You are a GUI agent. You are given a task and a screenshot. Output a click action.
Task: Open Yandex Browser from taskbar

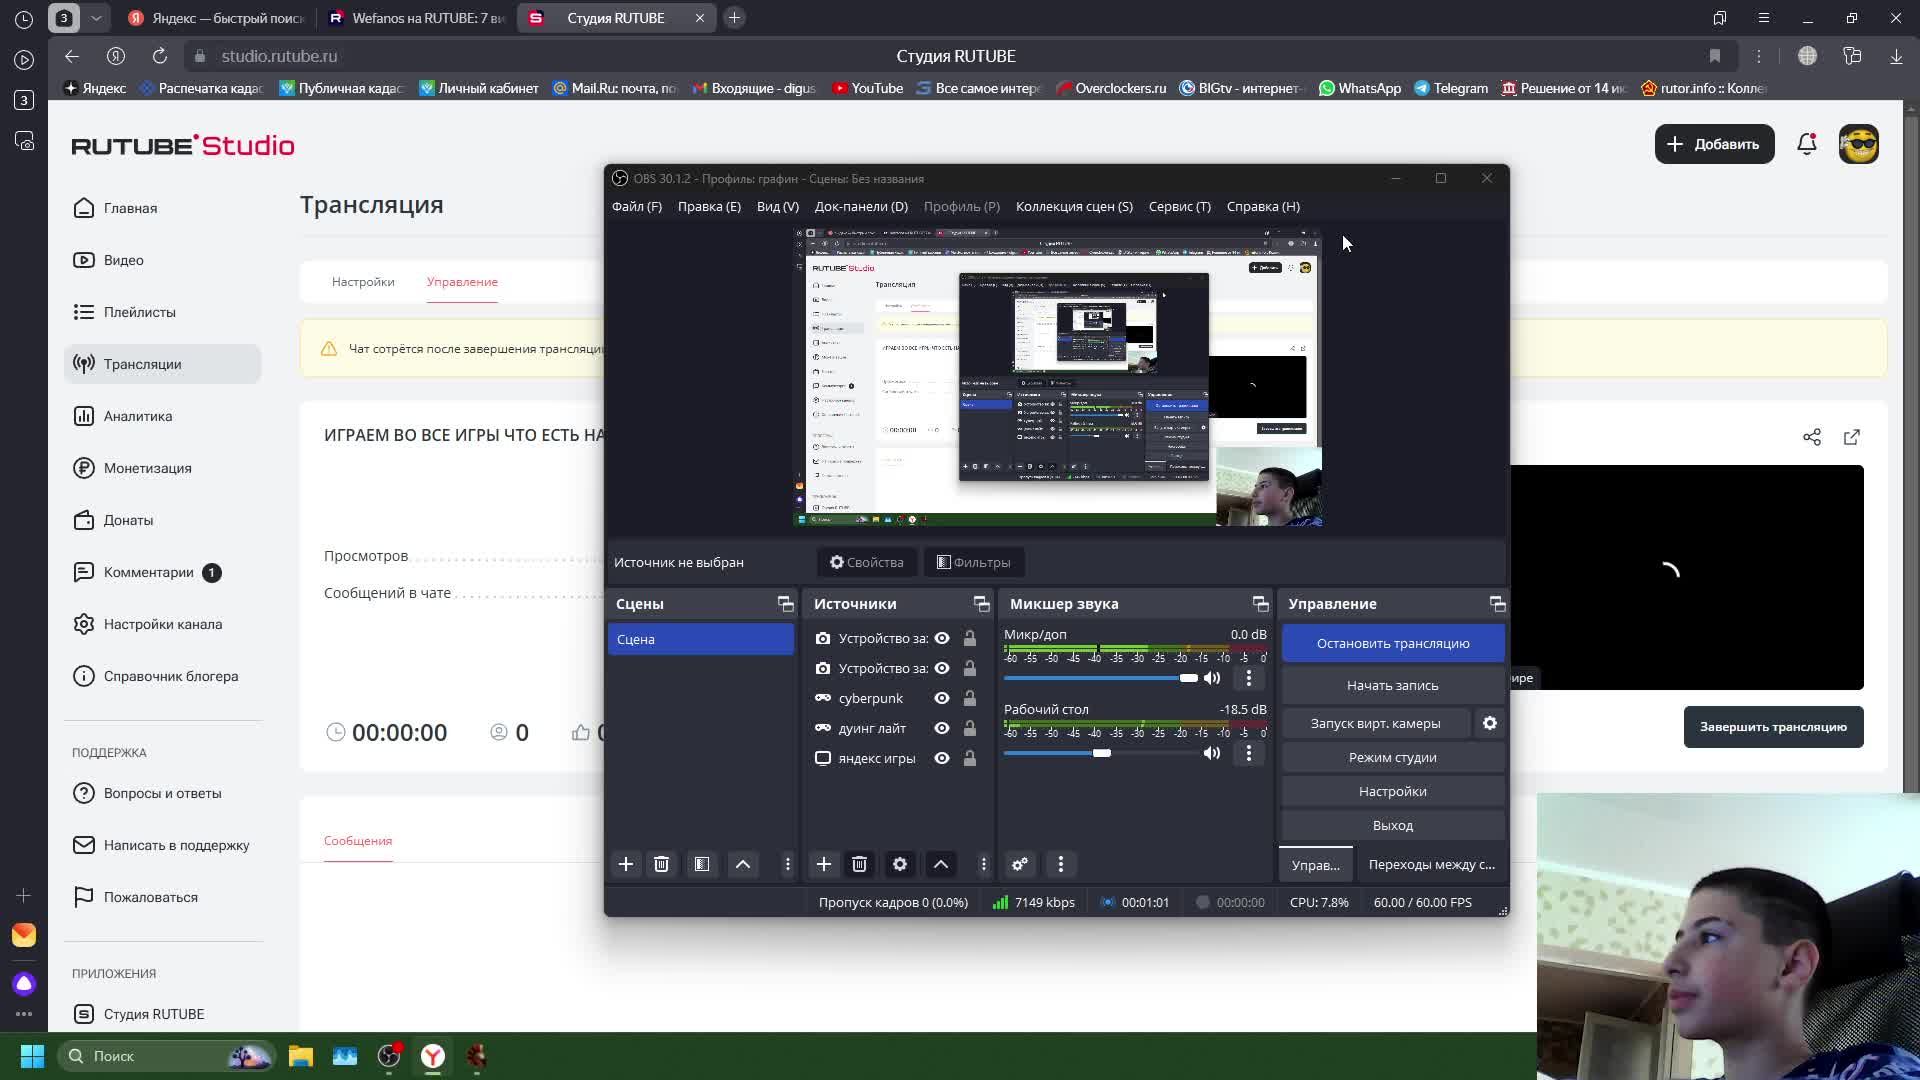[433, 1056]
